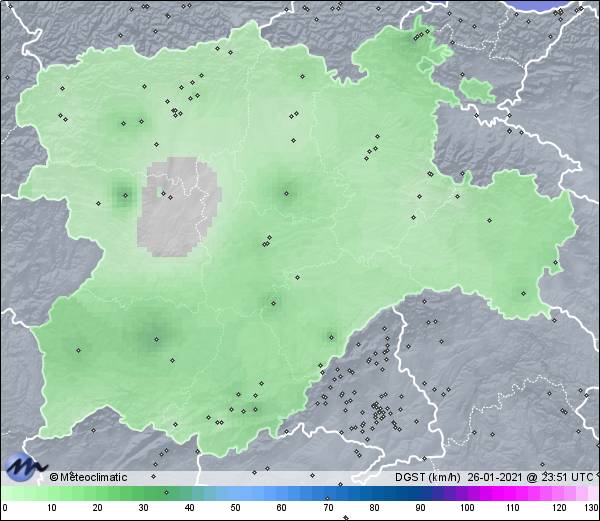Click the grey no-data patch on the map

click(177, 207)
